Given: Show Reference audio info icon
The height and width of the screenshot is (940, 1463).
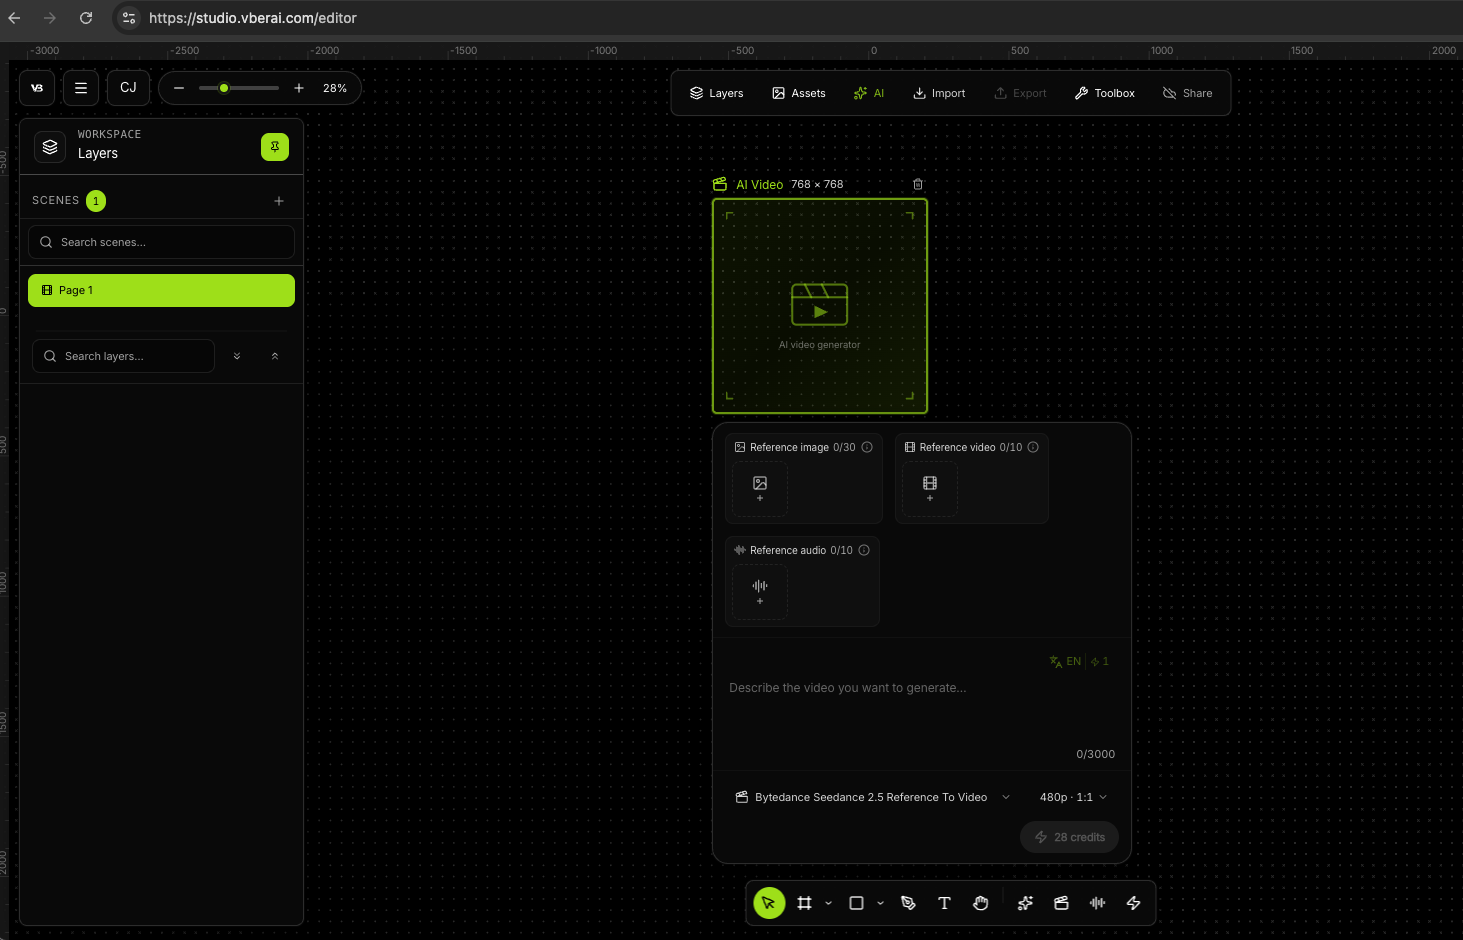Looking at the screenshot, I should pos(864,550).
